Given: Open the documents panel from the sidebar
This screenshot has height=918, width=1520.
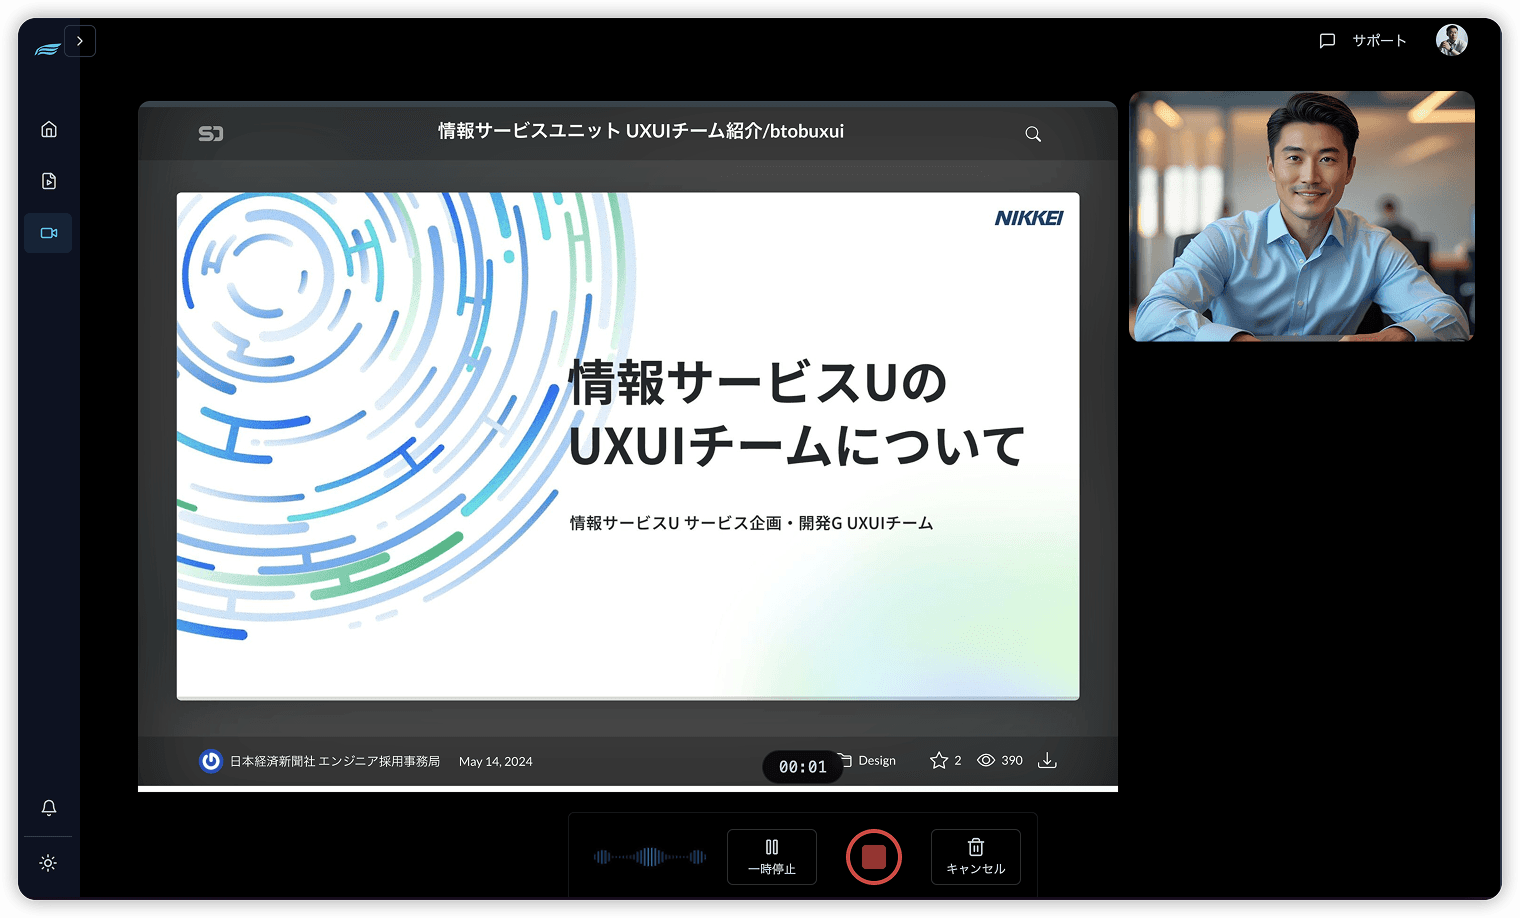Looking at the screenshot, I should 48,180.
